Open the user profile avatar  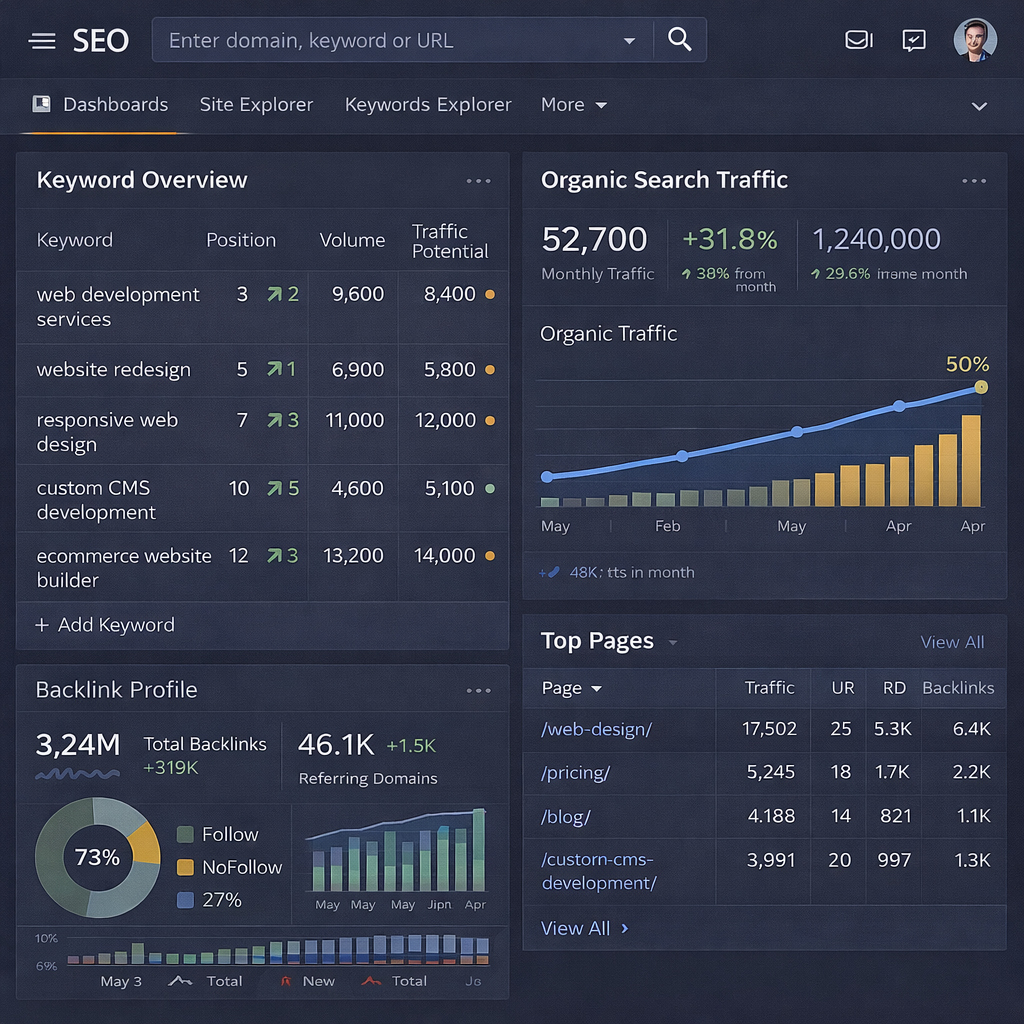click(x=974, y=40)
